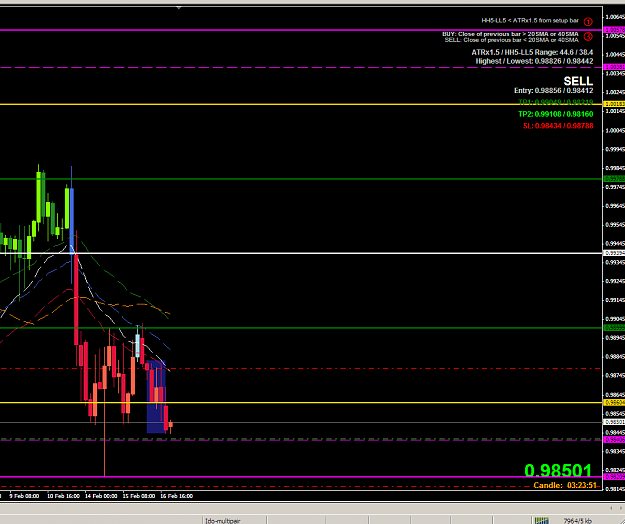This screenshot has width=625, height=524.
Task: Click the left scroll arrow above the status bar
Action: point(611,508)
